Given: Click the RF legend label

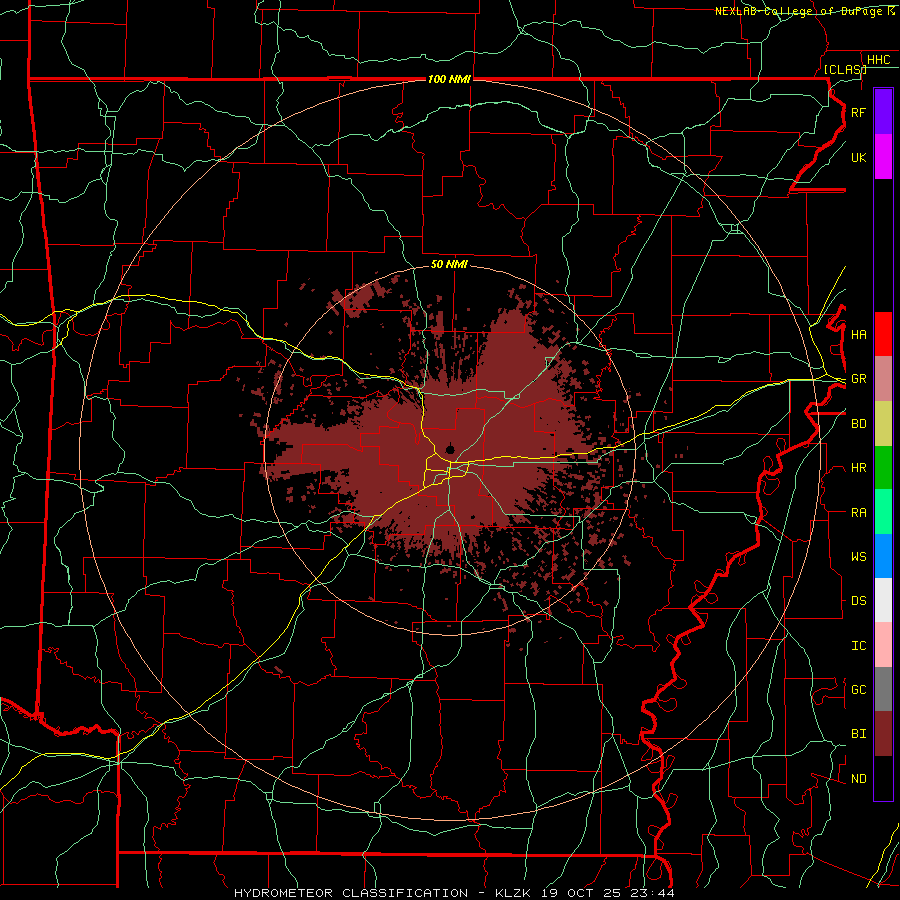Looking at the screenshot, I should (x=858, y=112).
